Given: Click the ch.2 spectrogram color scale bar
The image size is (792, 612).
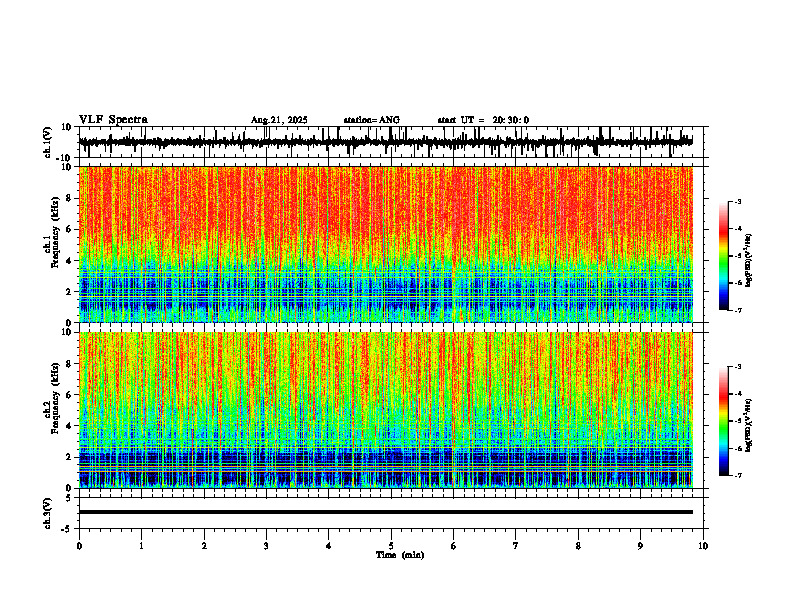Looking at the screenshot, I should (x=723, y=421).
